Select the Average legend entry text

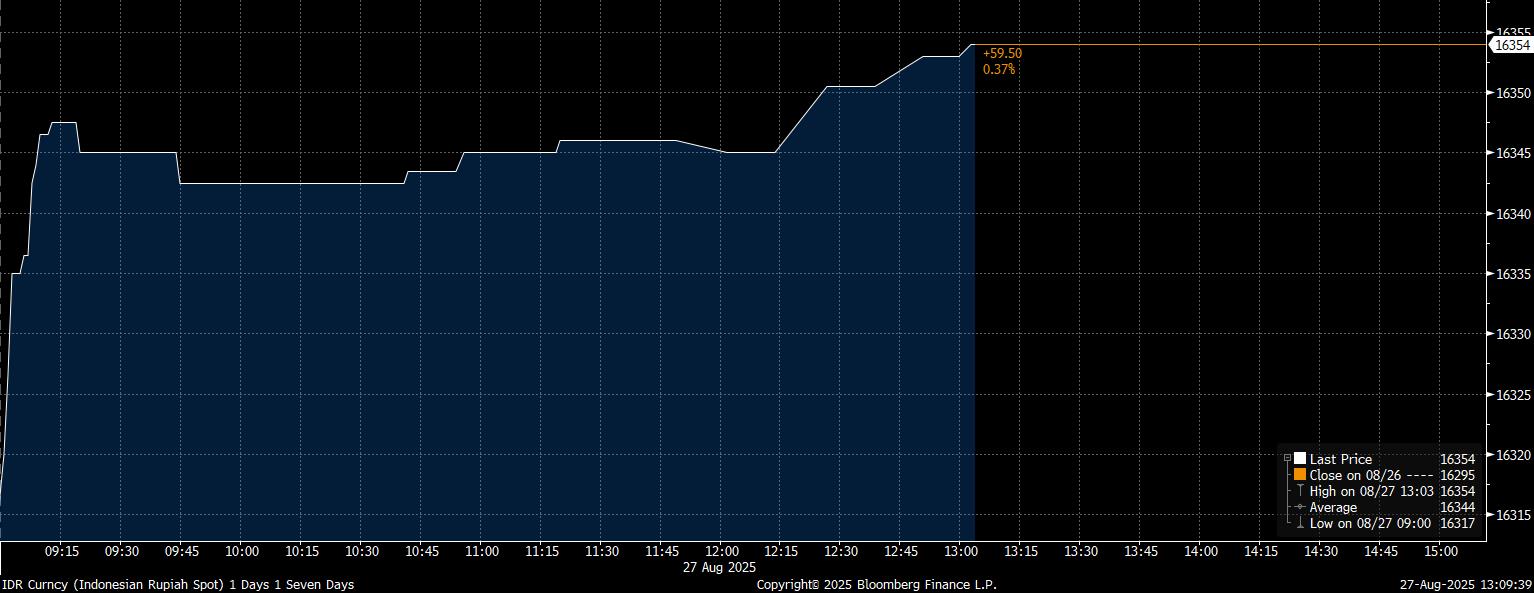tap(1333, 507)
